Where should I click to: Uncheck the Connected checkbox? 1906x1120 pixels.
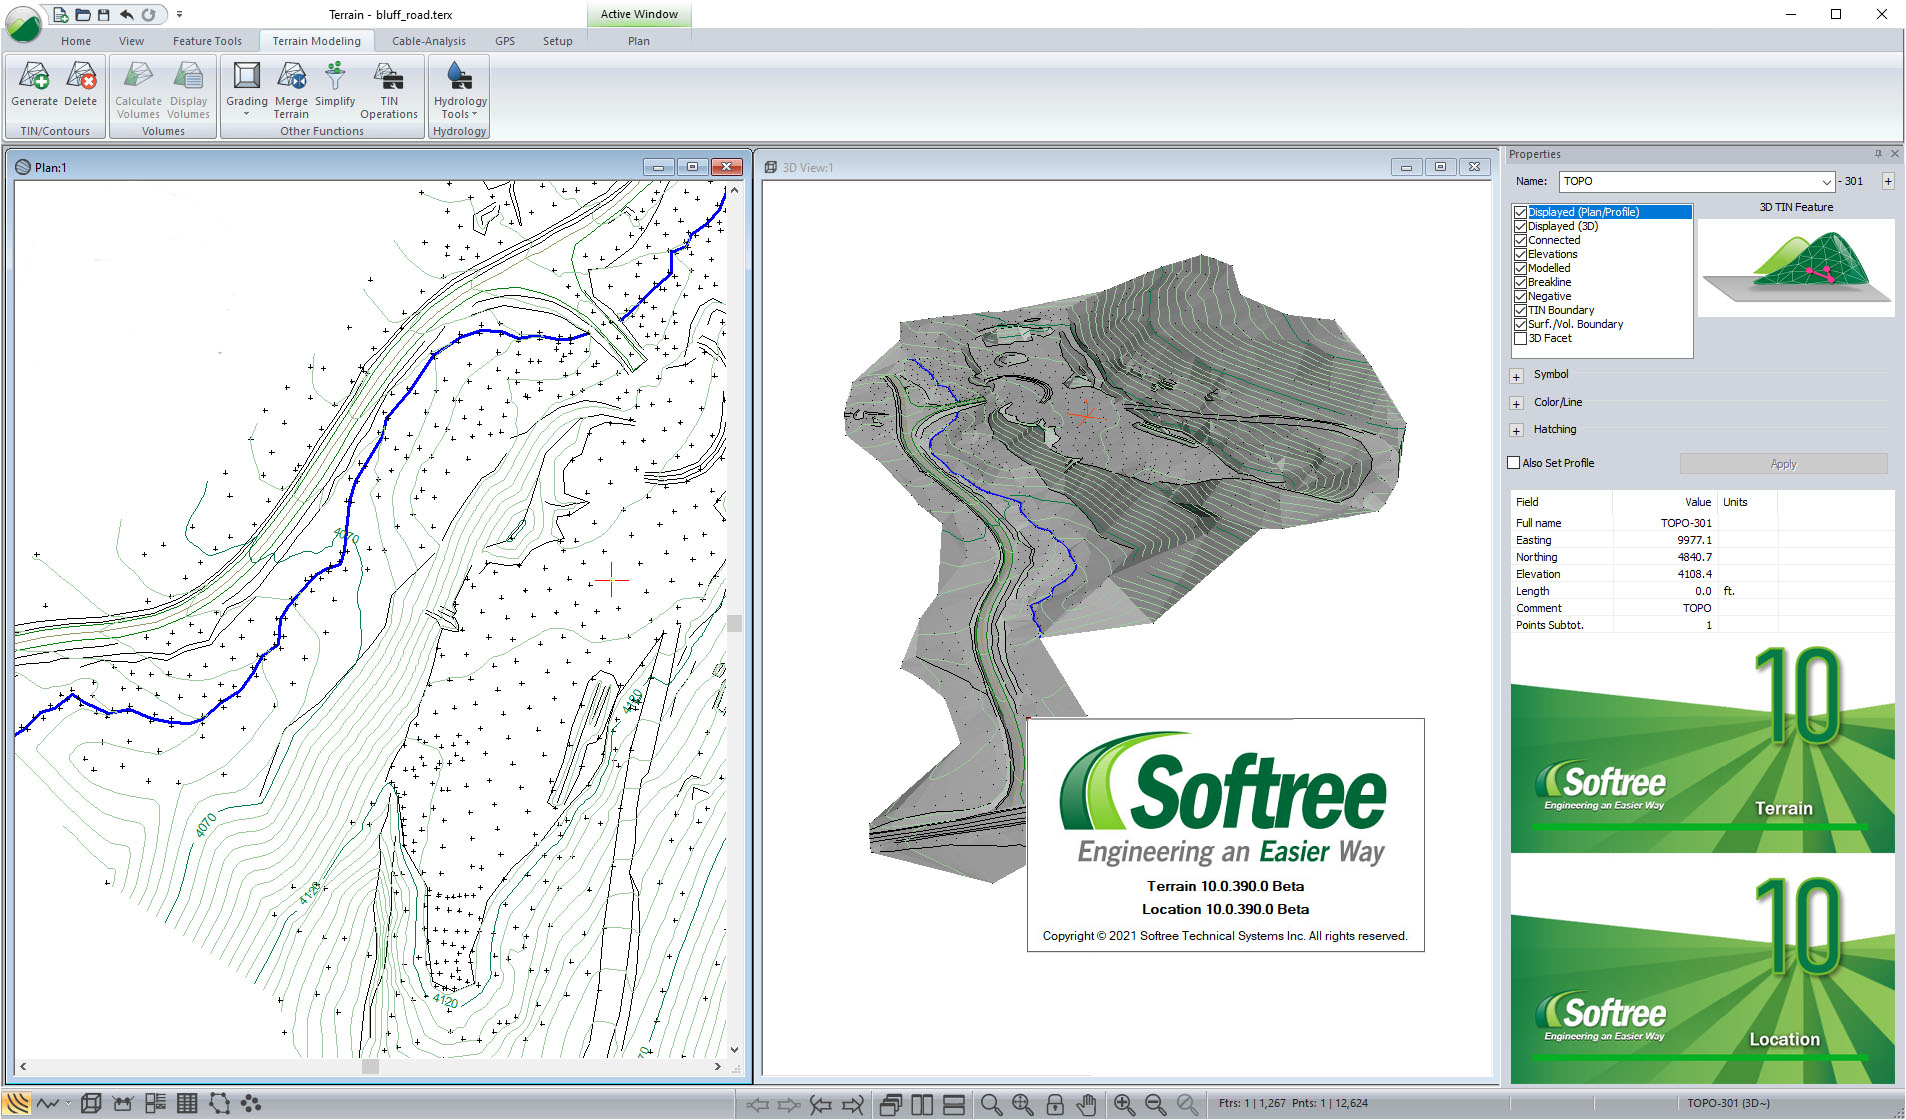point(1520,240)
